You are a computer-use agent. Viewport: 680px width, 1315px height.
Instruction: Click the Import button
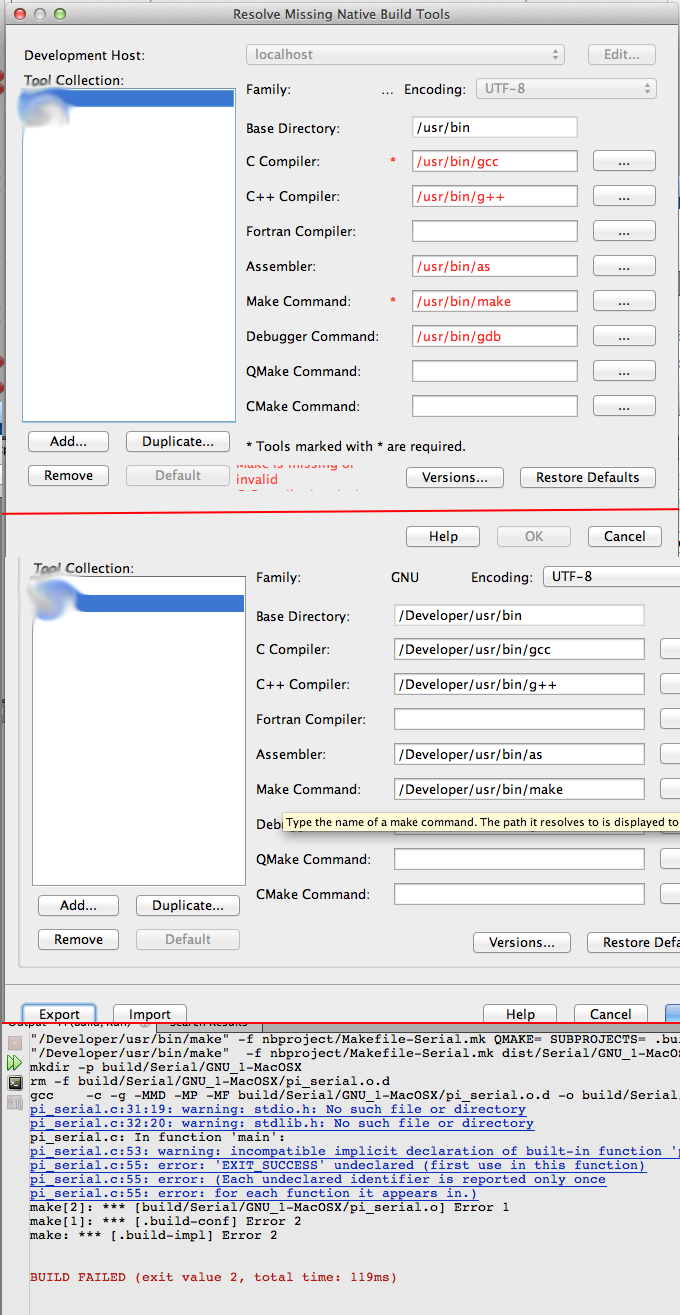pos(149,1014)
